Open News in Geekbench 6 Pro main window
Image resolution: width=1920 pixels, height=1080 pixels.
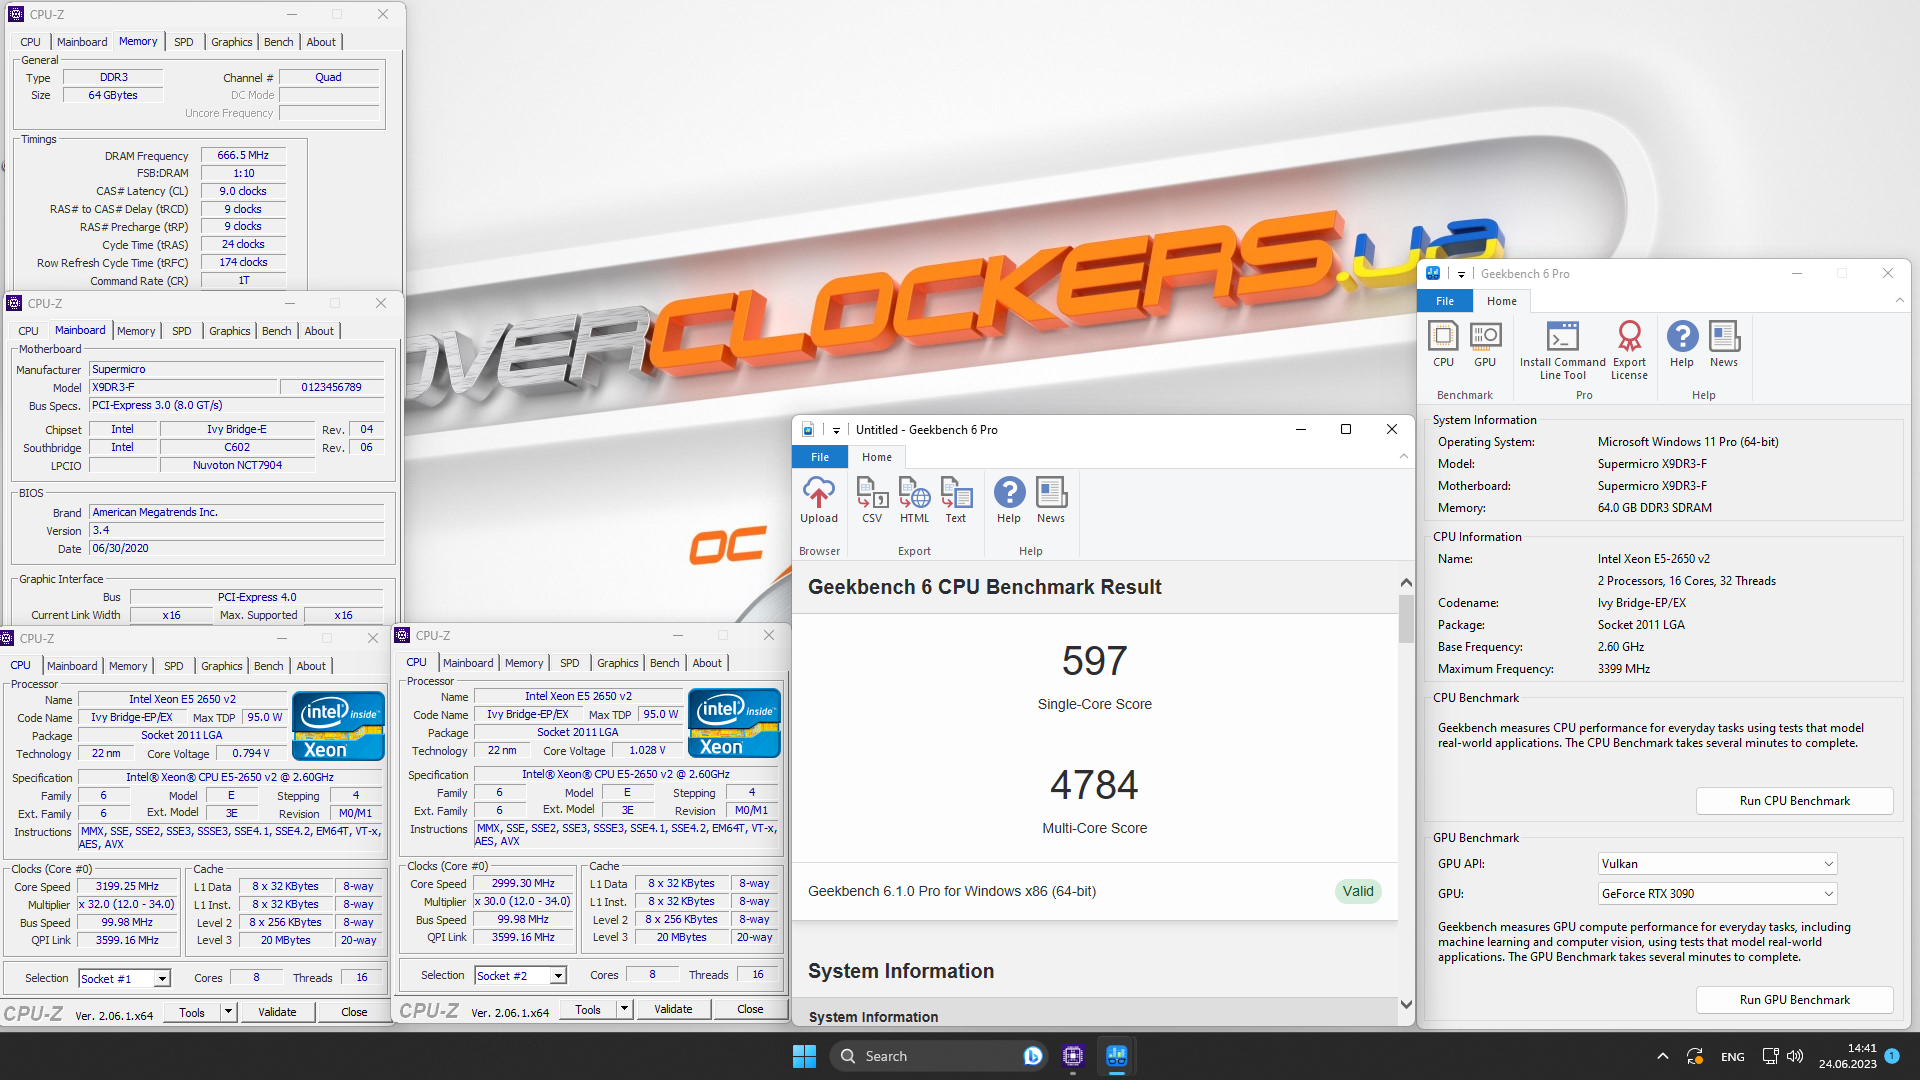1724,344
